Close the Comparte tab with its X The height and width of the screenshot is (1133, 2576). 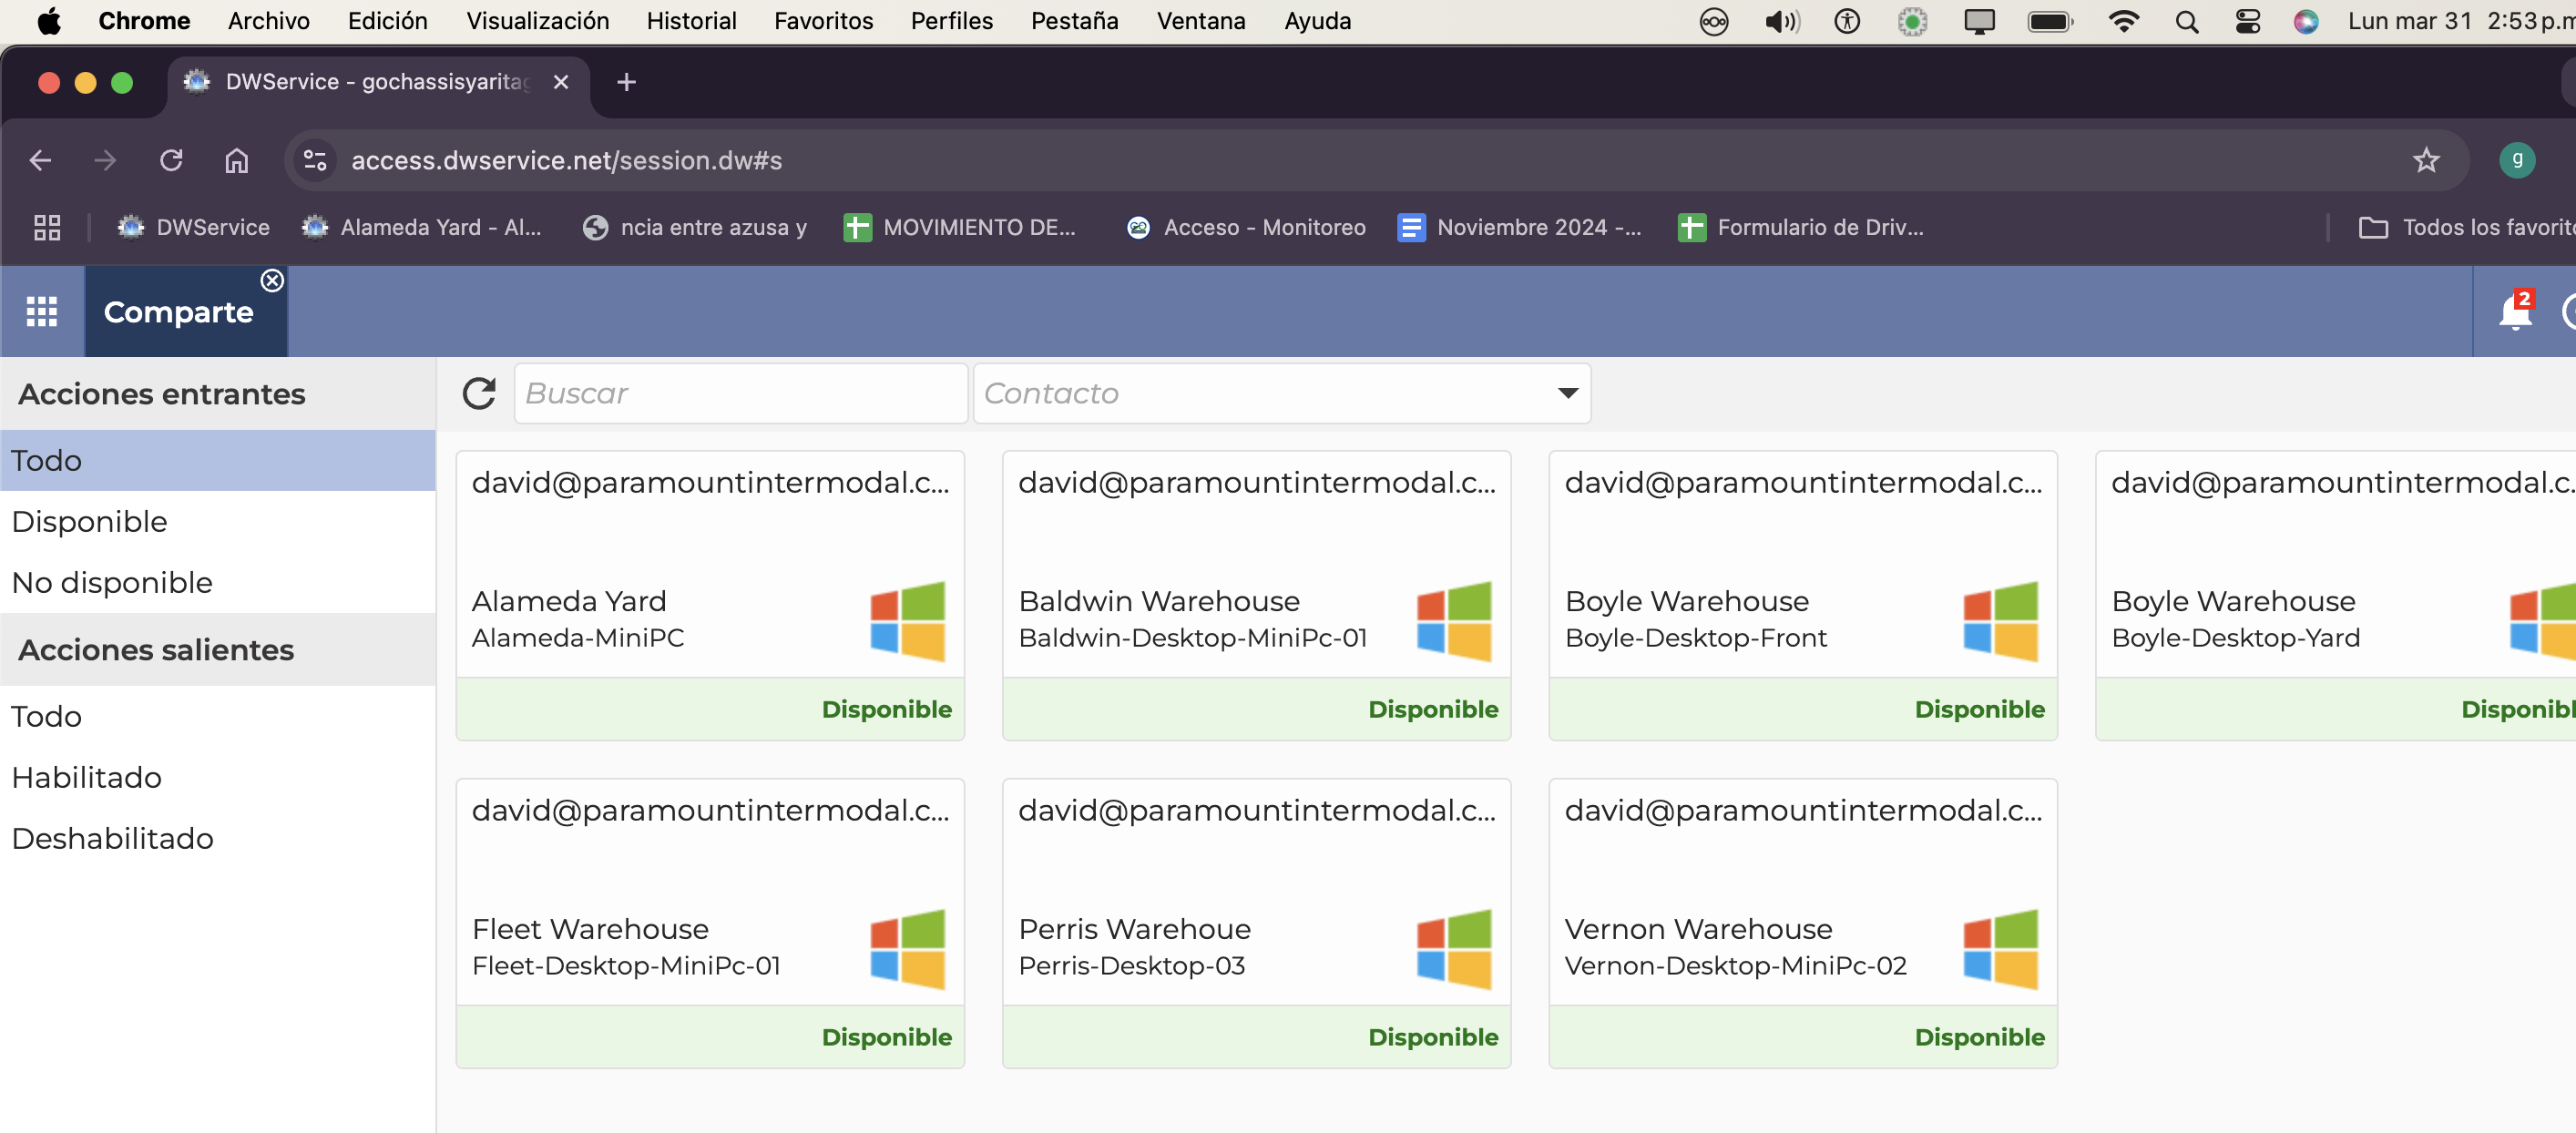click(272, 281)
